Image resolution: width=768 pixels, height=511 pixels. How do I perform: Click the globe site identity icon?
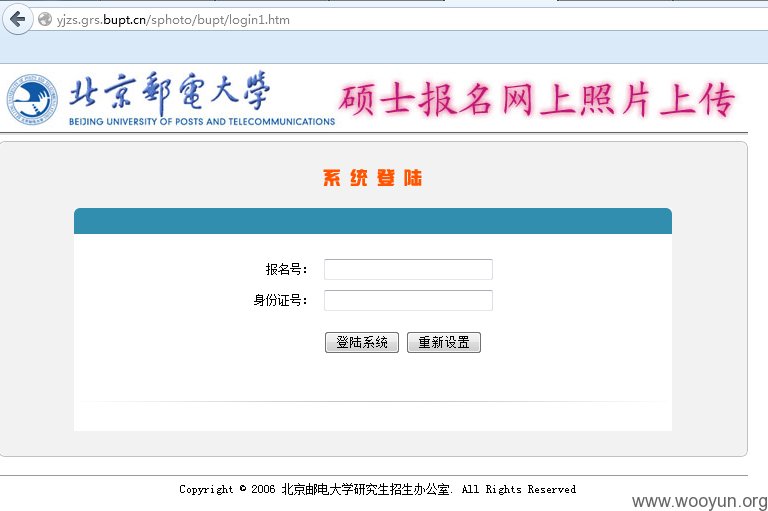click(x=45, y=20)
